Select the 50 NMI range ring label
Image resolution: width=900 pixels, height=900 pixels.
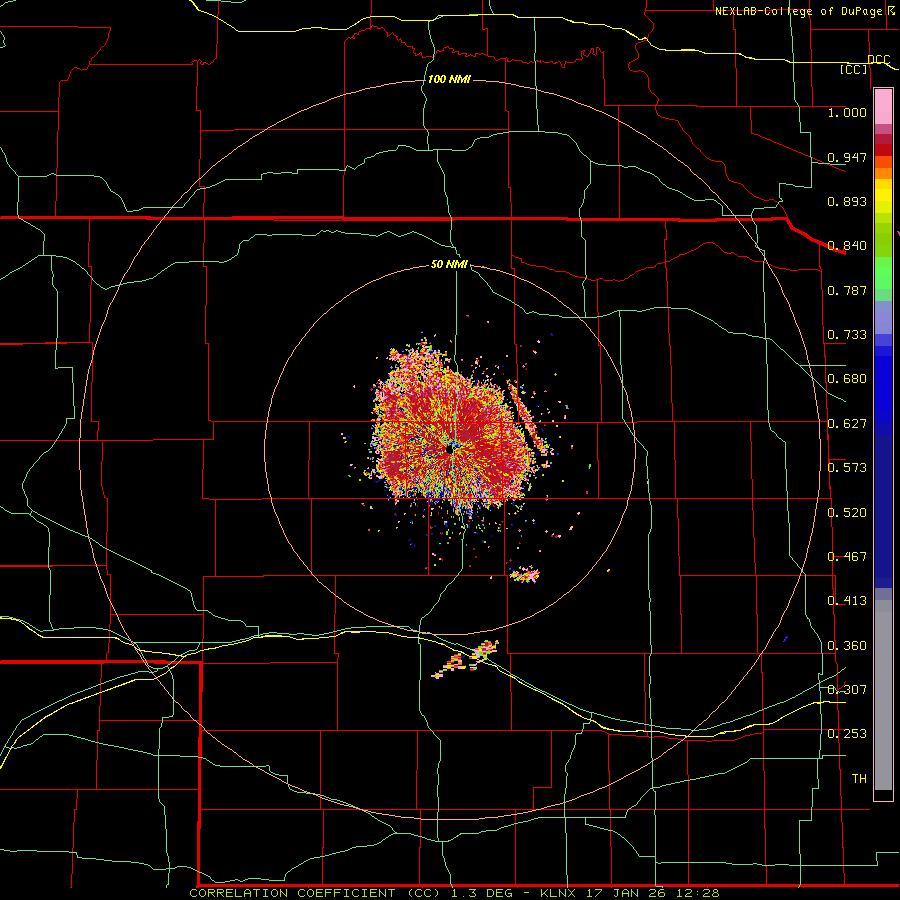tap(449, 265)
